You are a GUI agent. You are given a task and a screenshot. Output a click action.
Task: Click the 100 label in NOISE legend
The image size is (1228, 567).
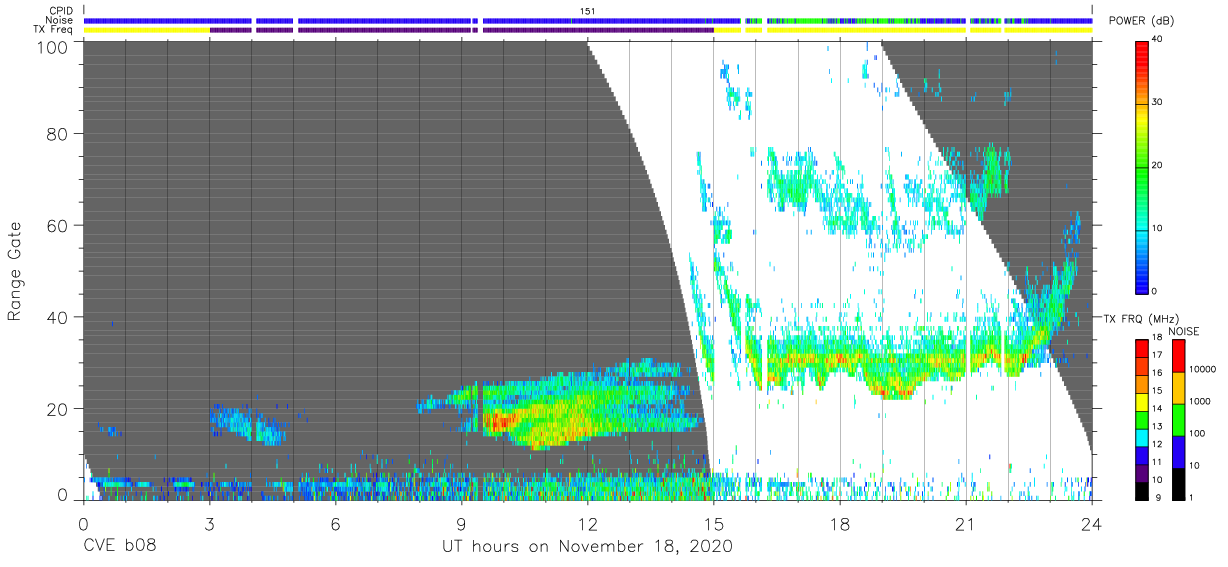click(1198, 434)
